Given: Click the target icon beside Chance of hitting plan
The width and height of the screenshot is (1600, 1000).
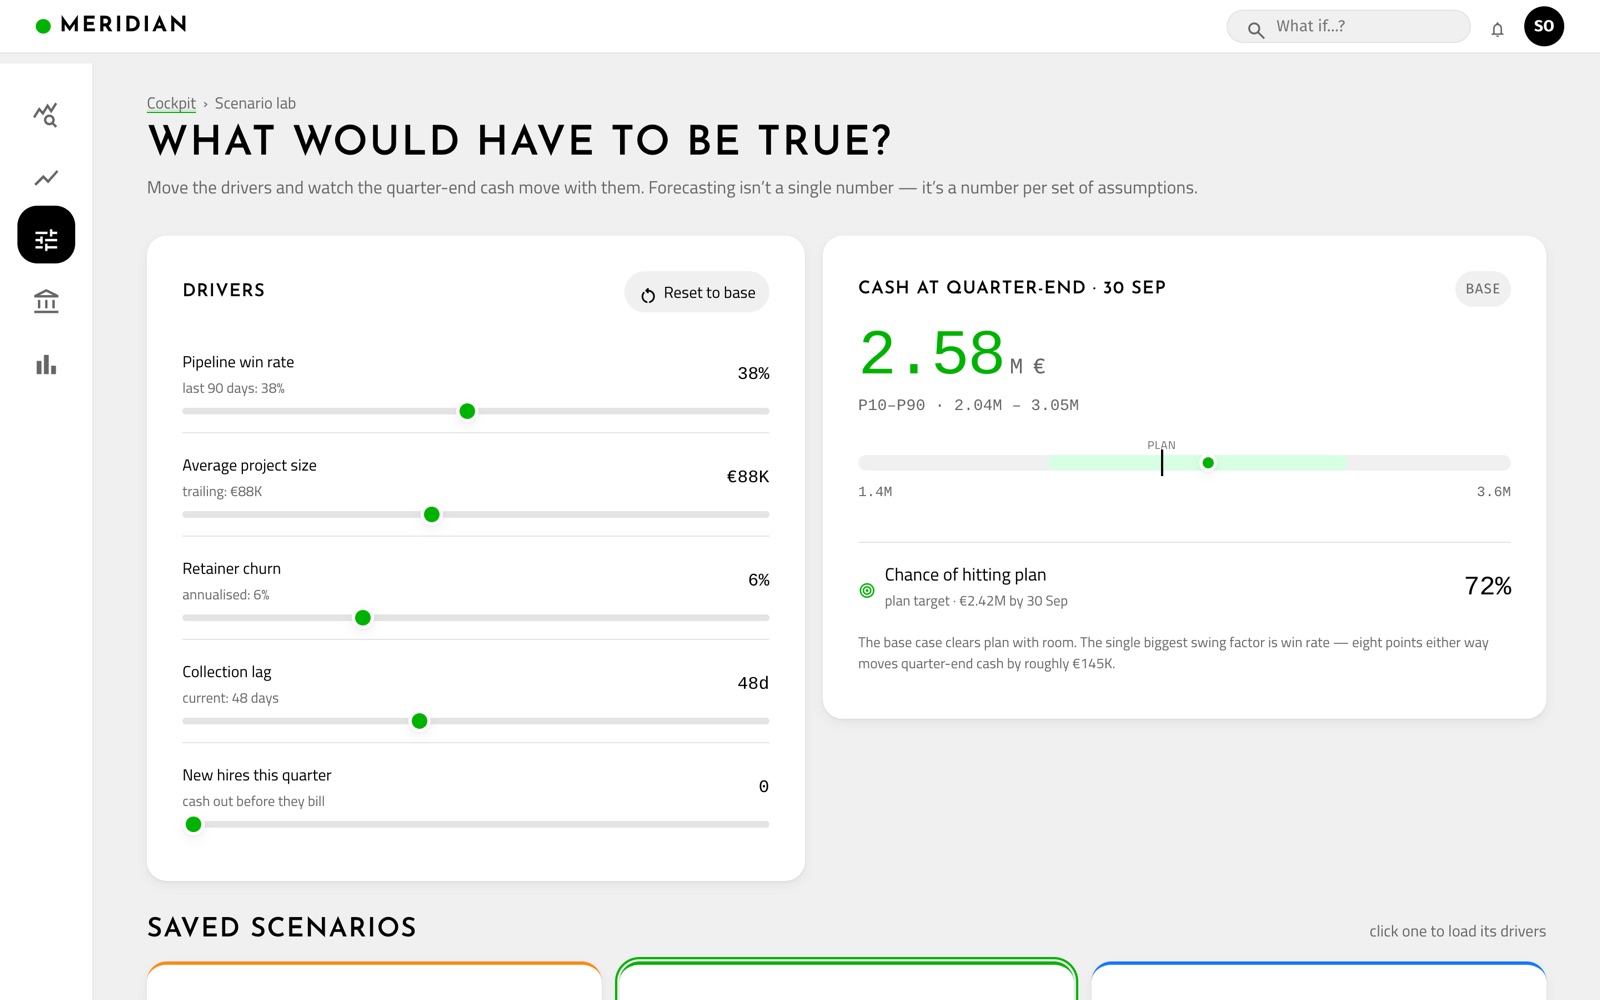Looking at the screenshot, I should coord(867,590).
